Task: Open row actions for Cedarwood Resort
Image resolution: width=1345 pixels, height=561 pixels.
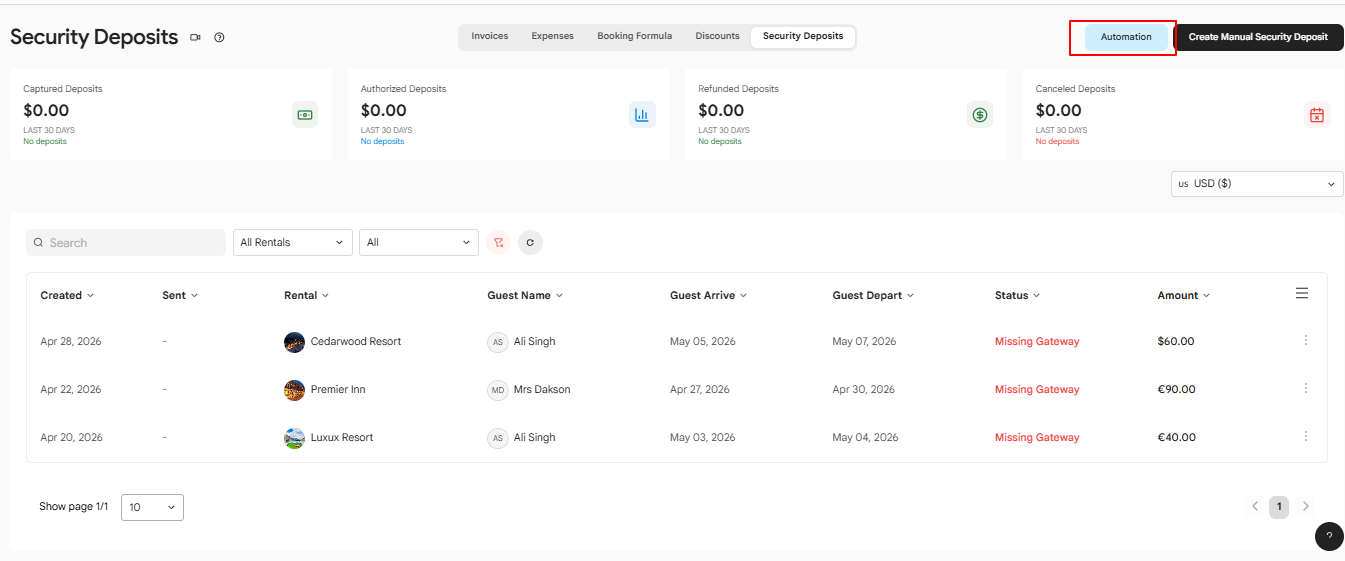Action: (1305, 341)
